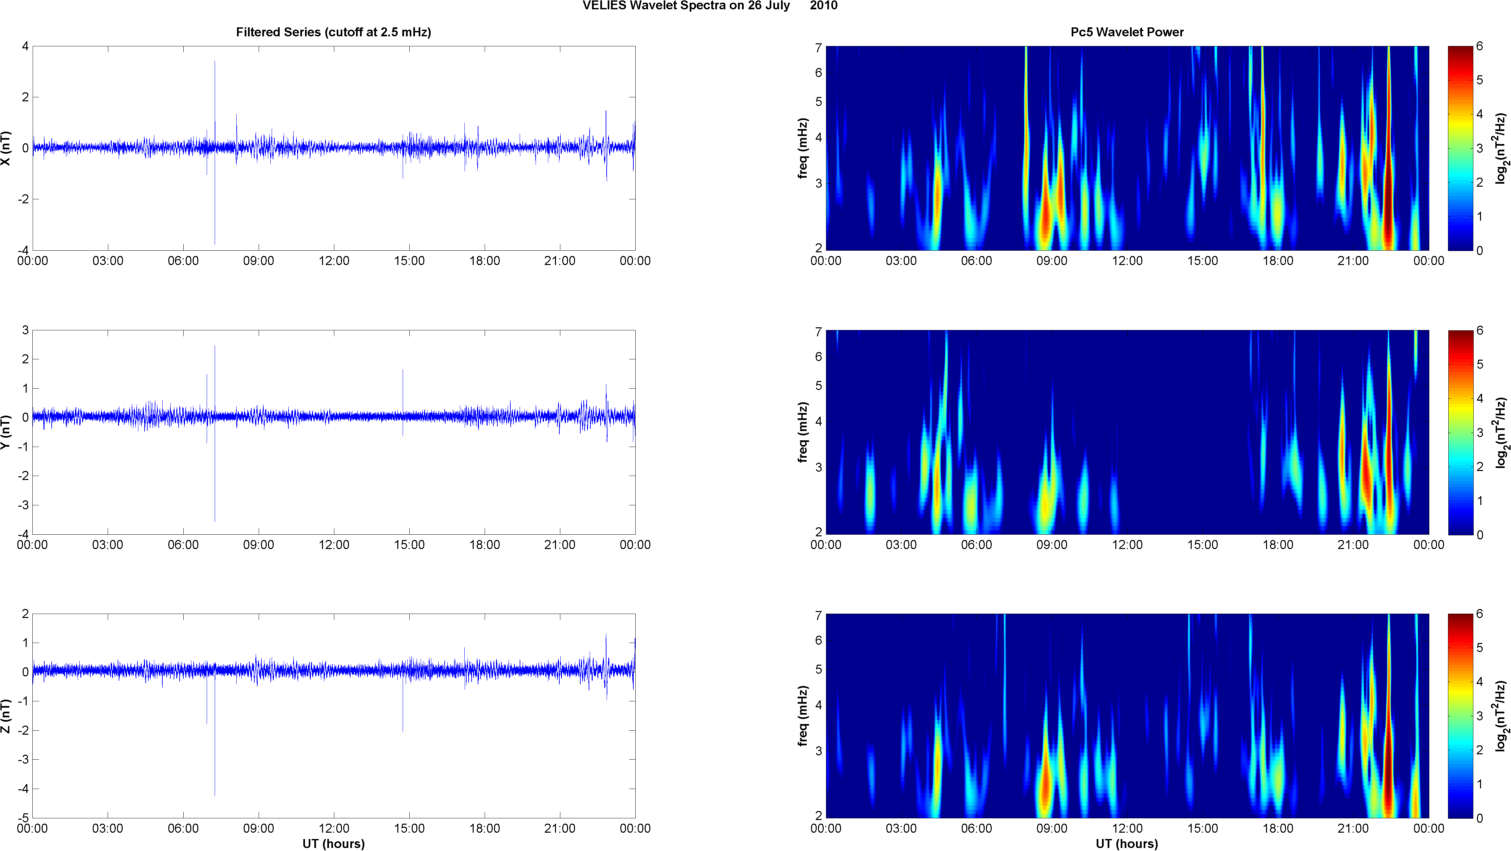This screenshot has height=851, width=1511.
Task: Click the bottom spectrogram's 'freq (mHz)' label
Action: pyautogui.click(x=803, y=716)
